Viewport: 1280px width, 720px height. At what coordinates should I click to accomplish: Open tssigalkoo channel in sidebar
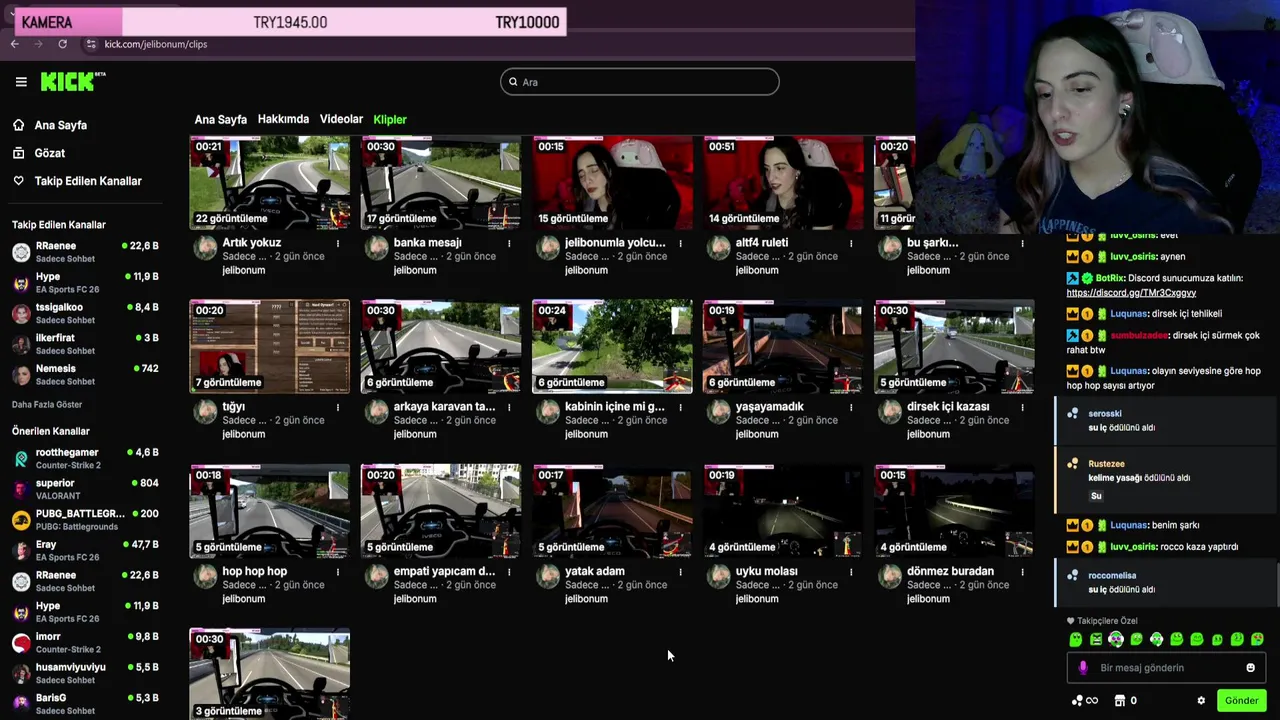pyautogui.click(x=85, y=313)
